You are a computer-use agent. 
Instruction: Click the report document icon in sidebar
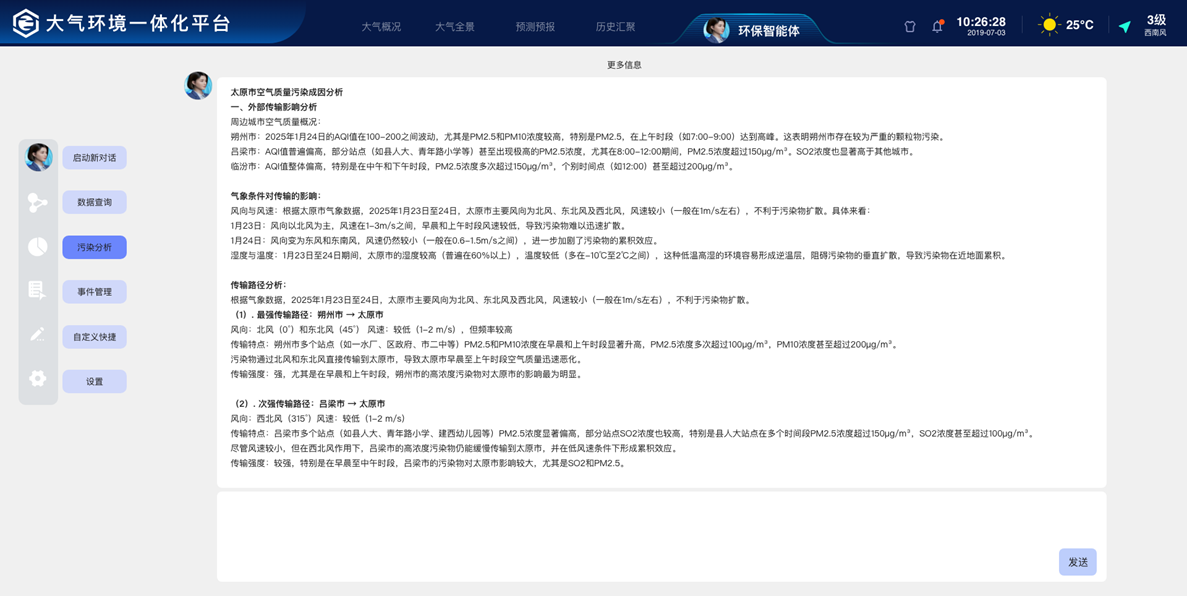[38, 291]
